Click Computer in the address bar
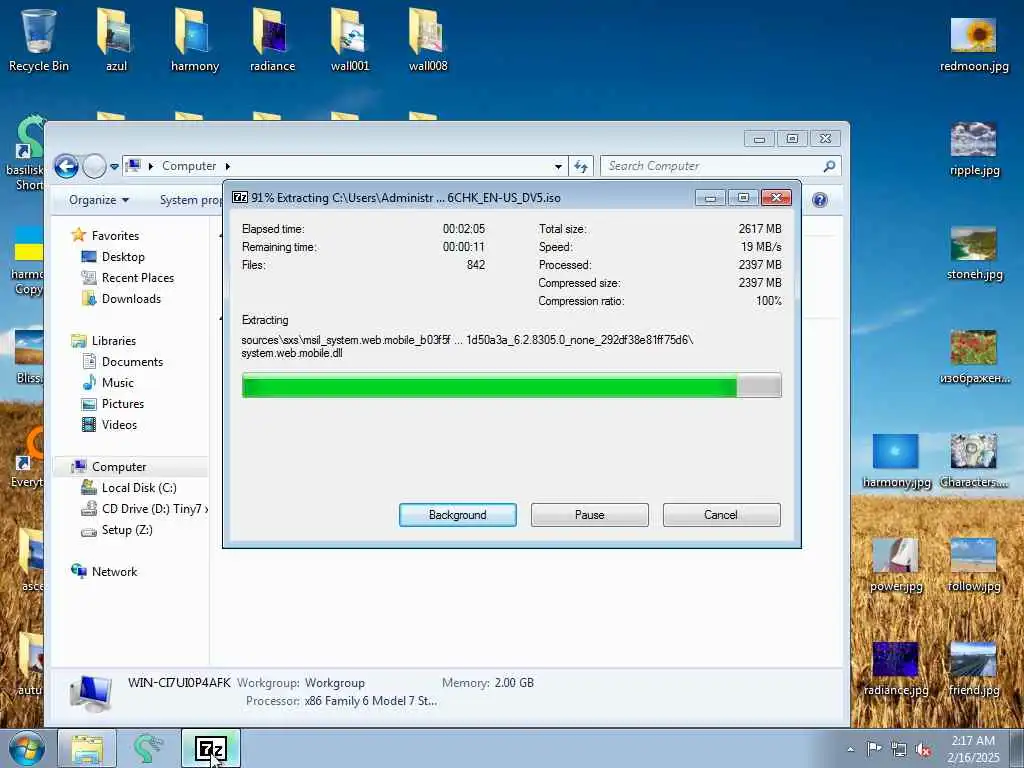 [189, 166]
